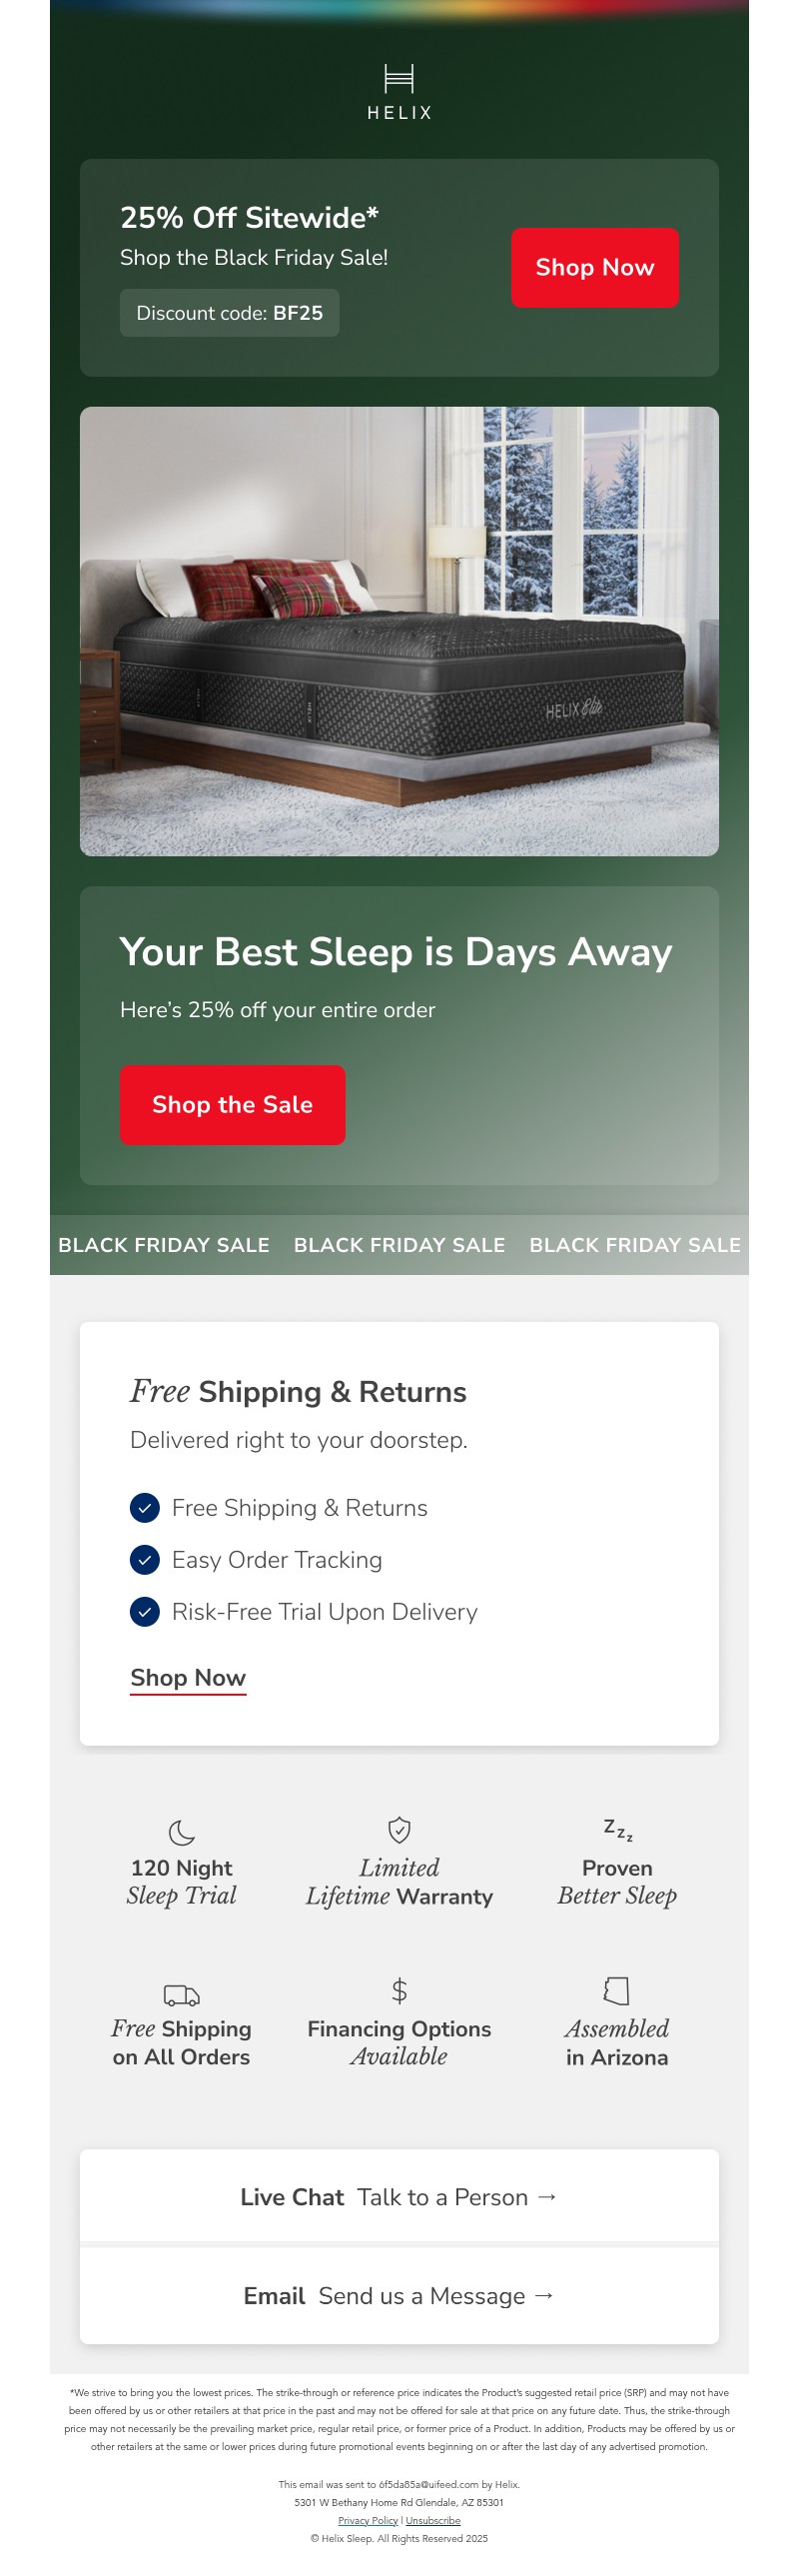Viewport: 799px width, 2576px height.
Task: Click the Shop the Sale red button
Action: pos(232,1105)
